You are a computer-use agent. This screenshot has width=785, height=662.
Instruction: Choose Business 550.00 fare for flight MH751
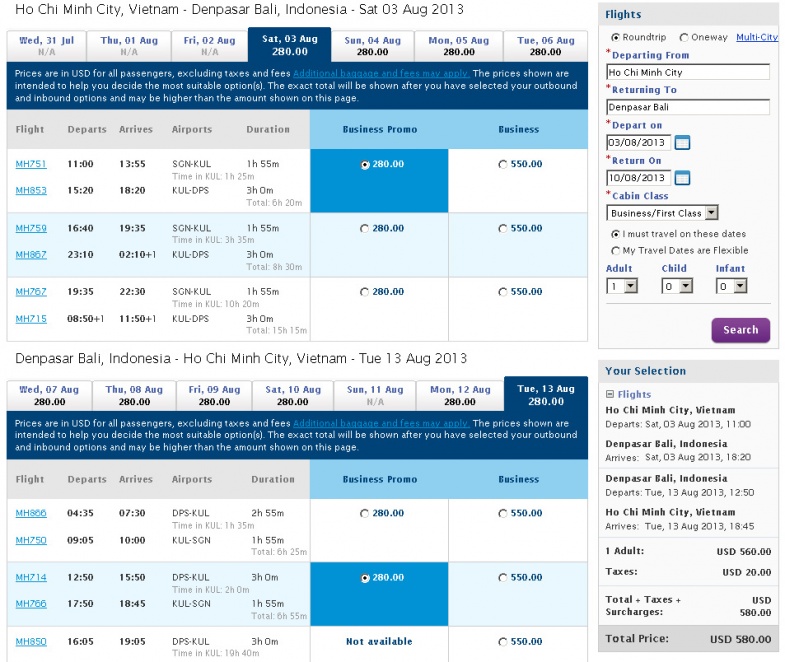(503, 165)
